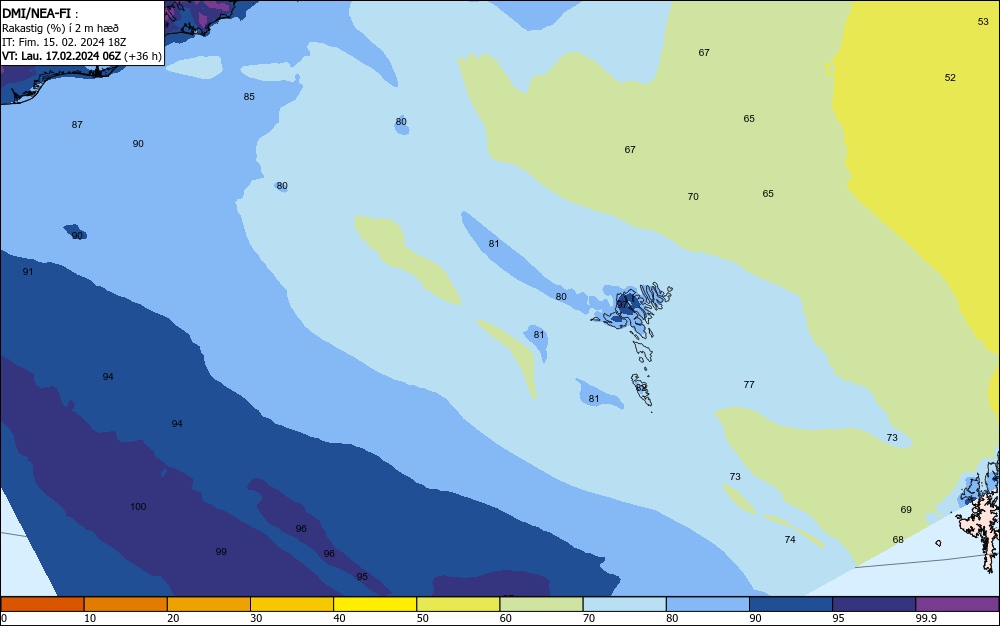Click the light green 60–70 legend swatch

[x=541, y=604]
